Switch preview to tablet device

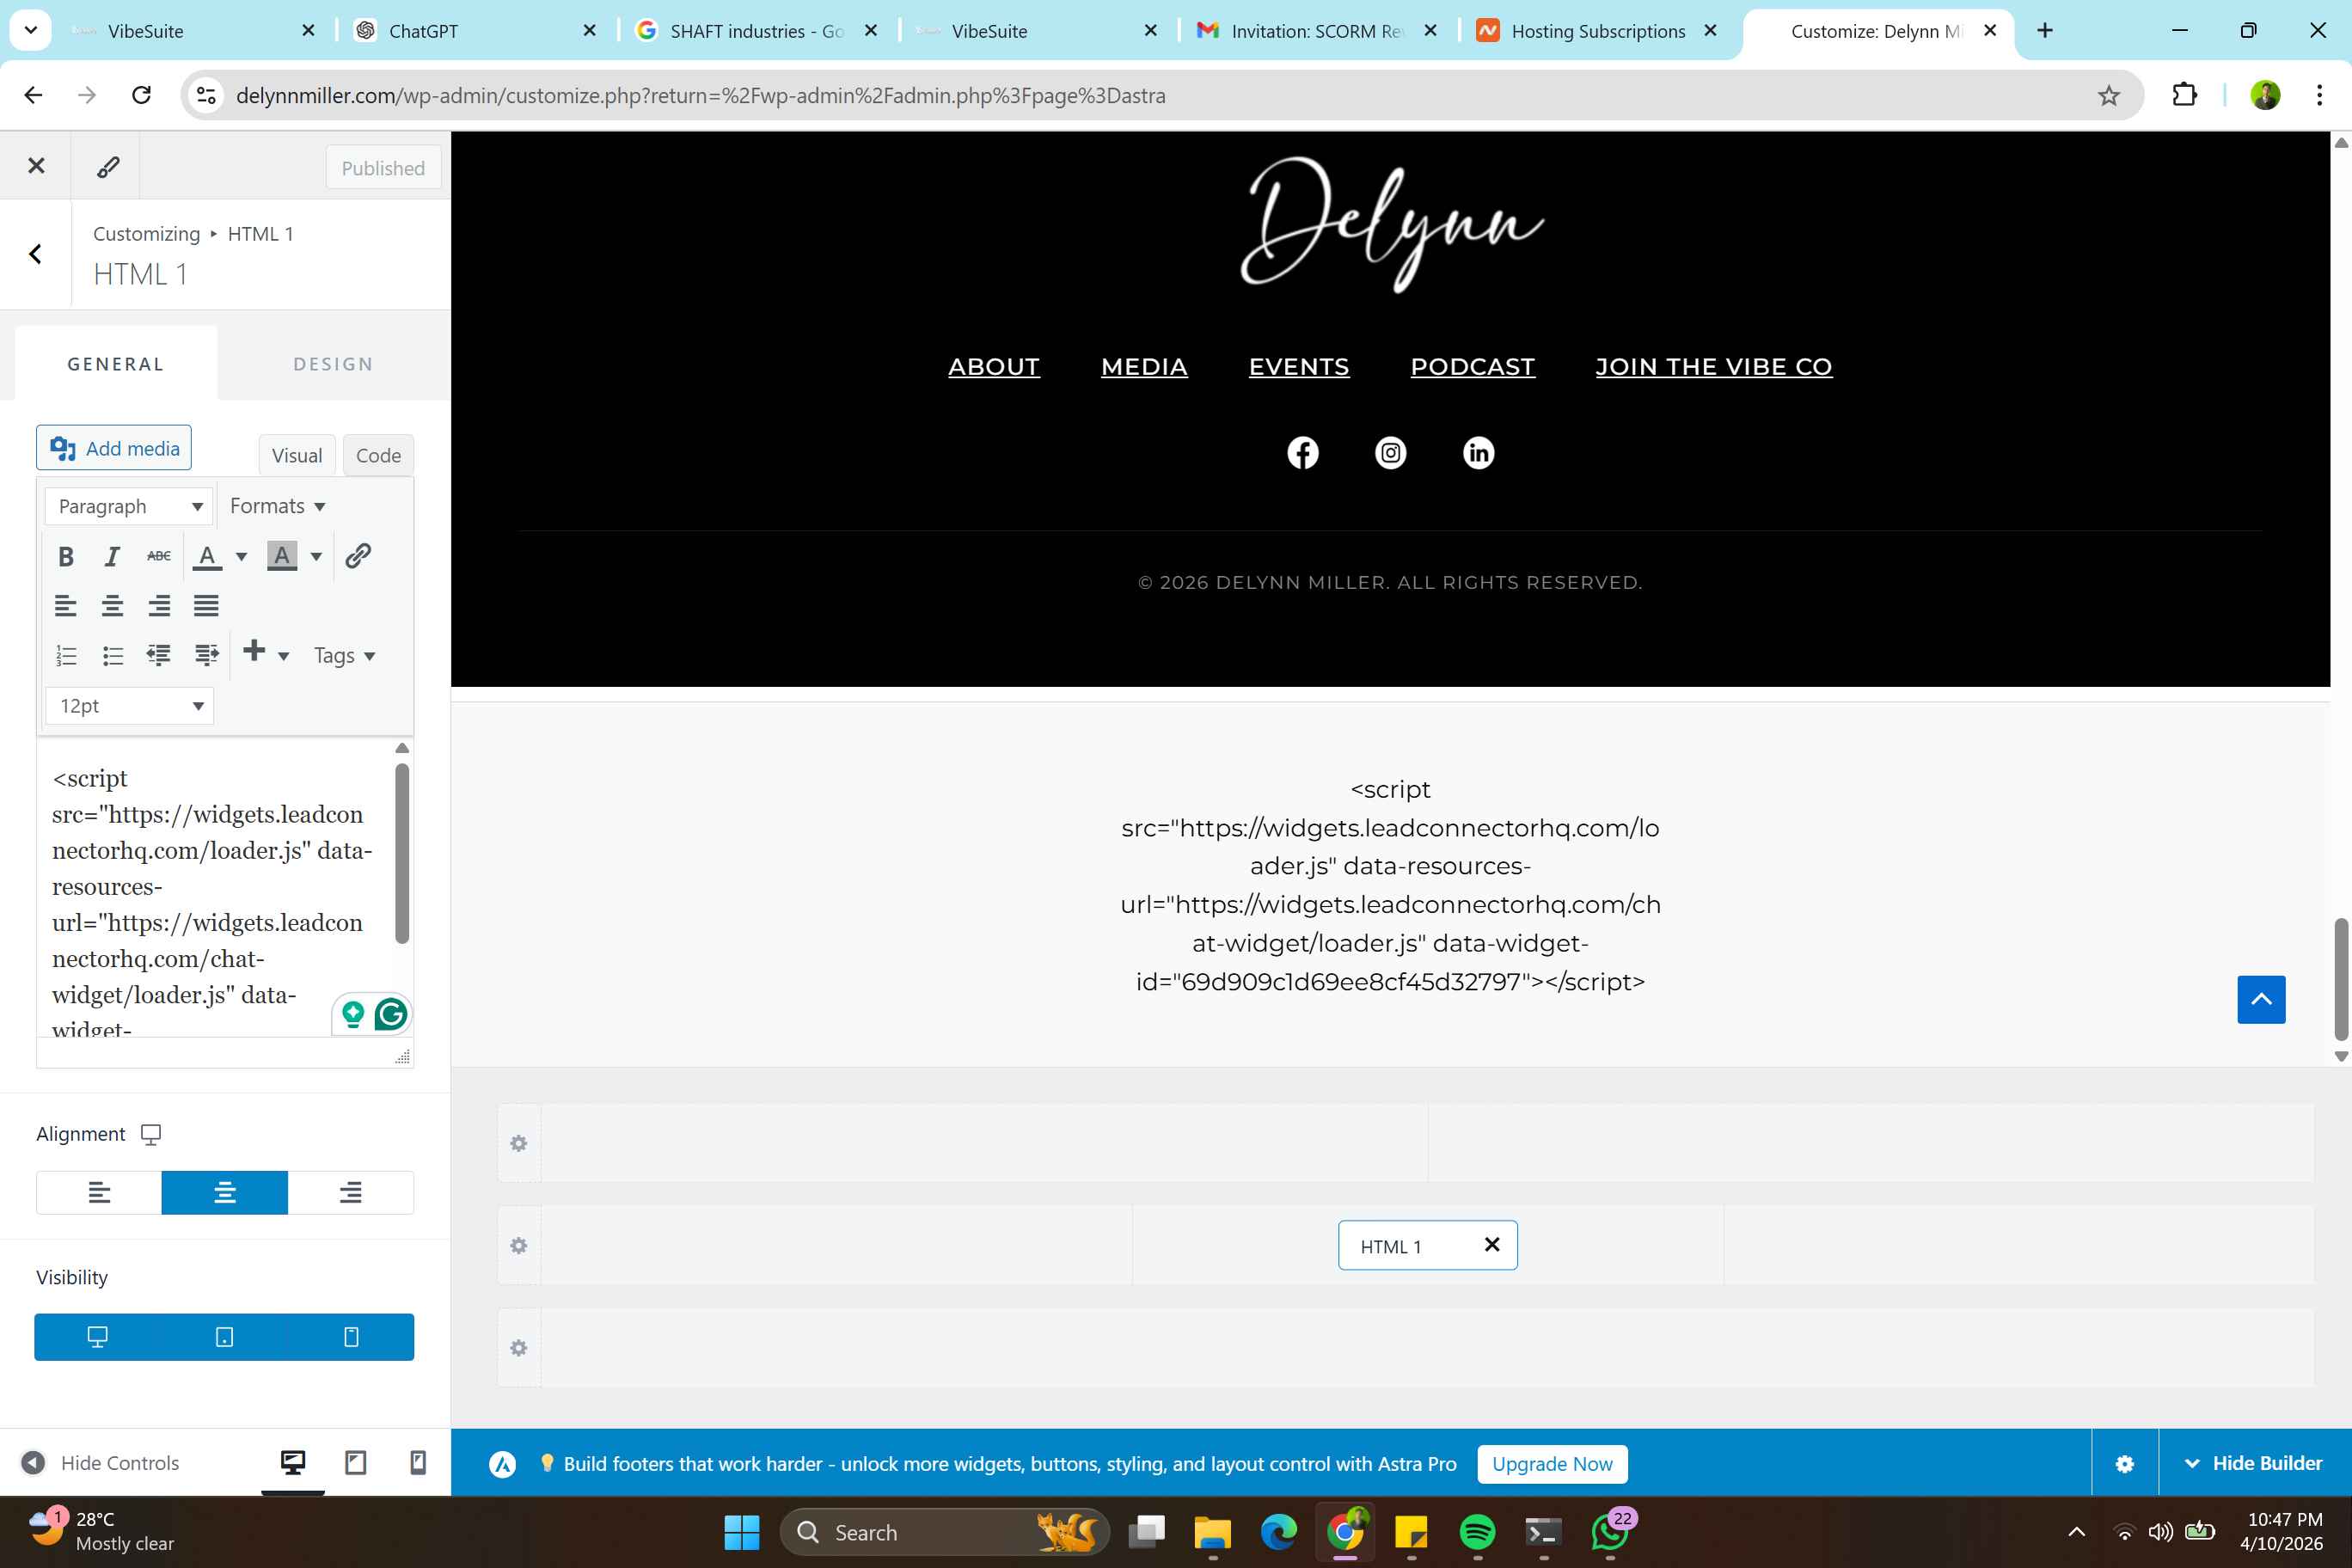[x=355, y=1463]
